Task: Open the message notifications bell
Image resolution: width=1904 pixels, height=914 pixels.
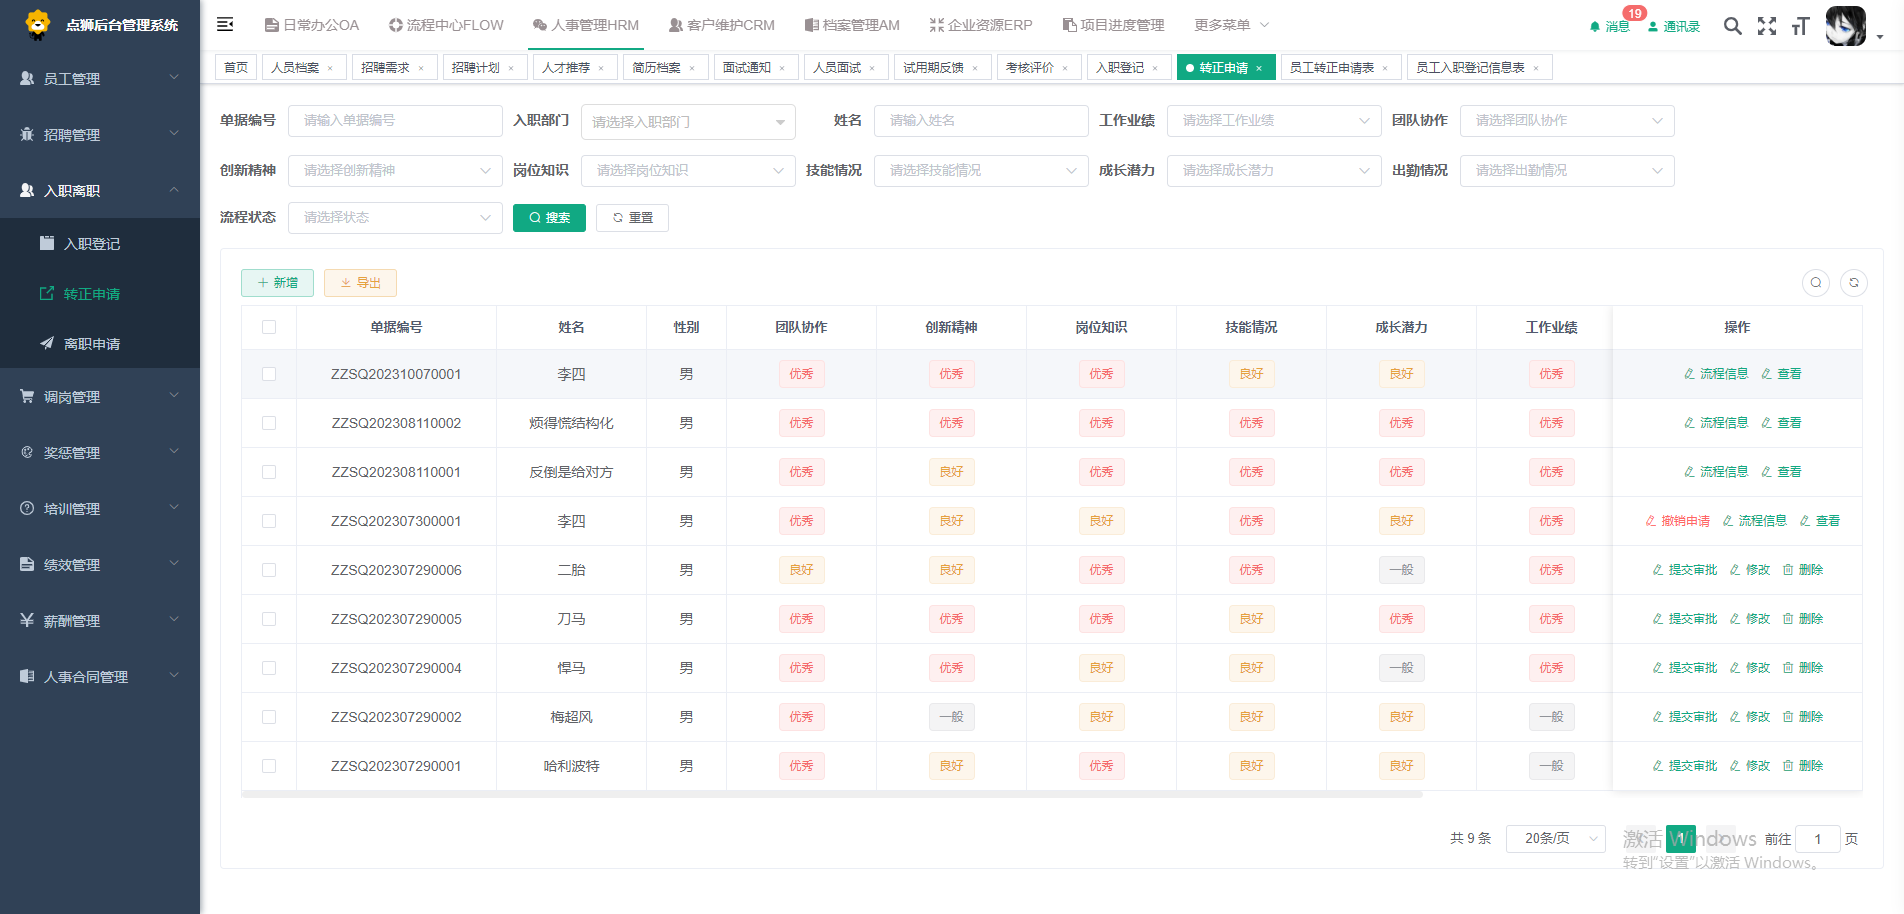Action: 1609,26
